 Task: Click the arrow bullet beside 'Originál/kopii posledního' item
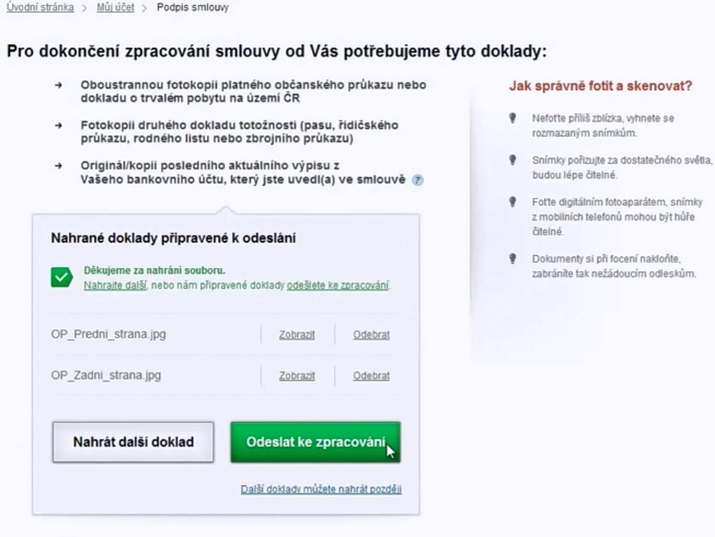coord(58,165)
